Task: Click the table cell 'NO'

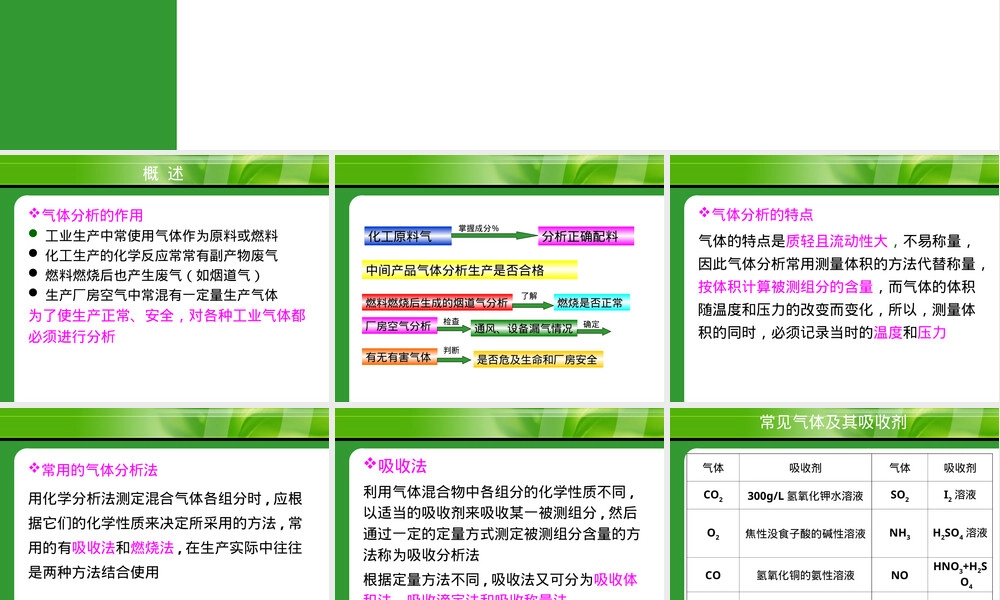Action: 900,575
